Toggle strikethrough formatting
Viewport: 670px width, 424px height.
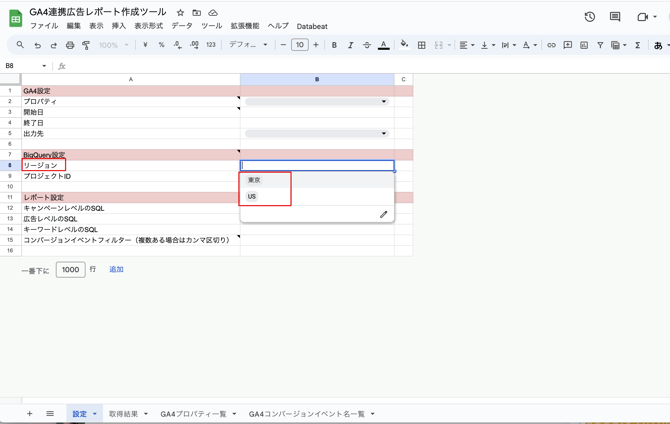tap(367, 45)
